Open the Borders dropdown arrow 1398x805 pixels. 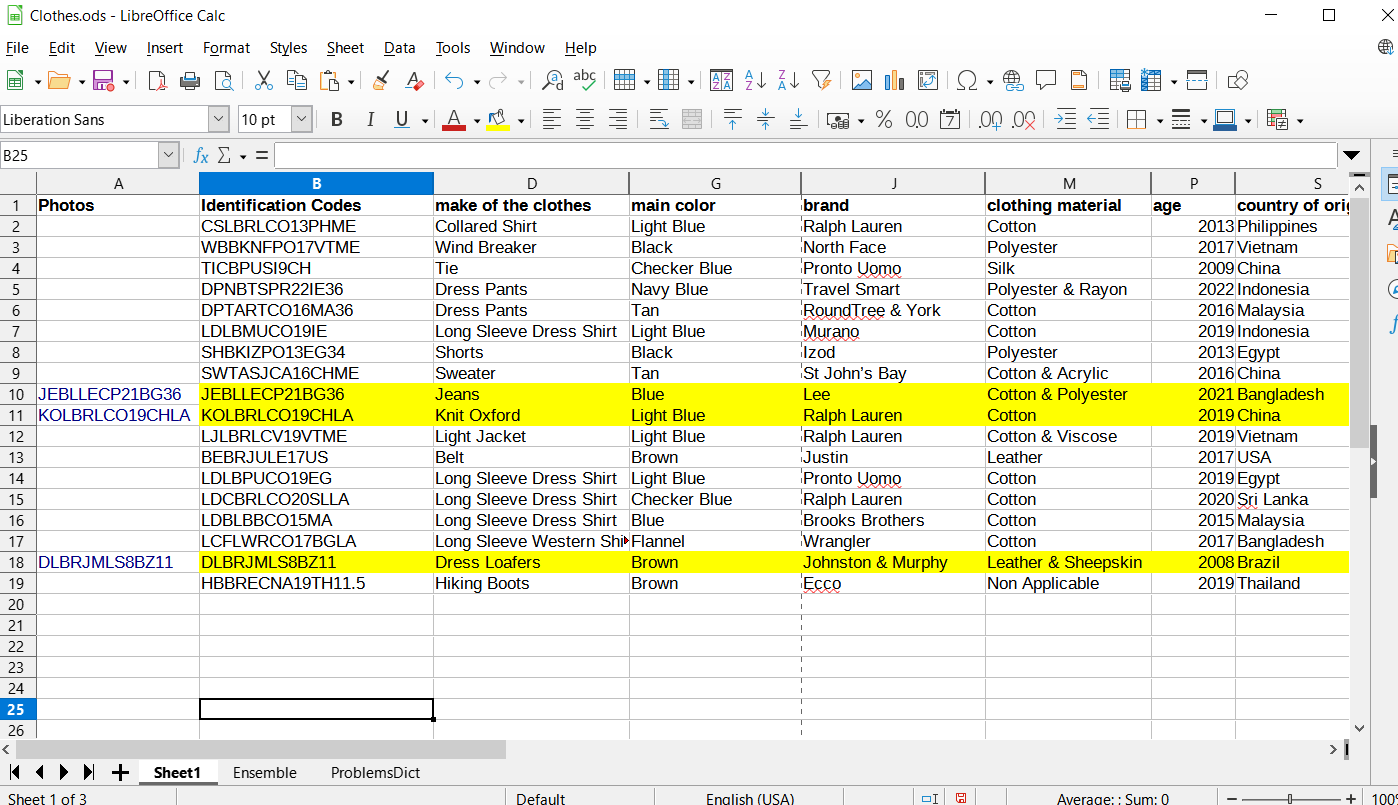click(1160, 121)
